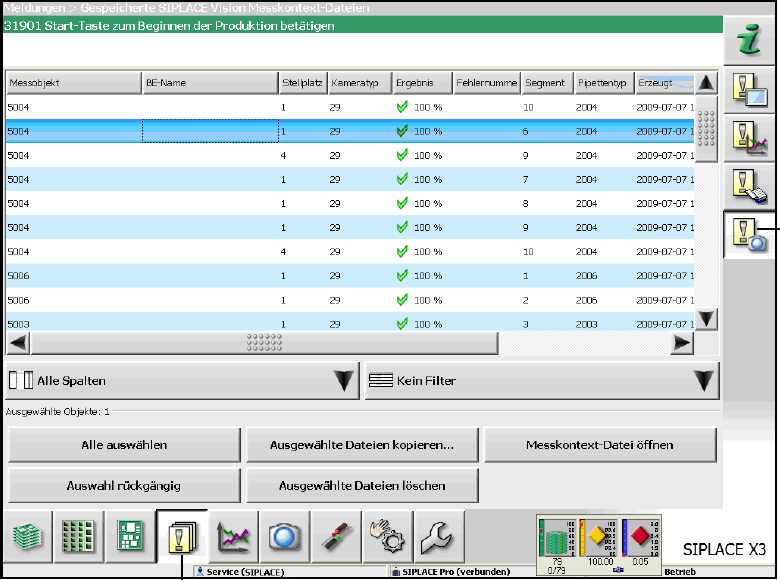Click the vertical scrollbar thumb

706,128
